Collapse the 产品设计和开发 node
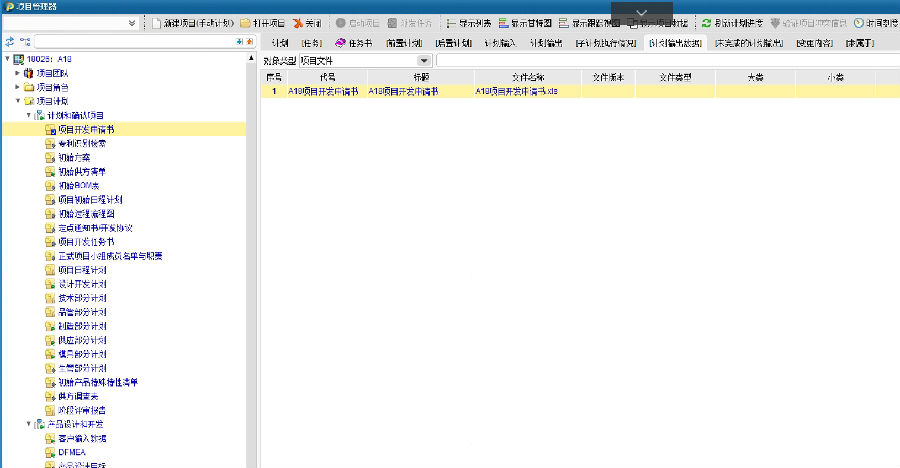900x468 pixels. [x=29, y=424]
